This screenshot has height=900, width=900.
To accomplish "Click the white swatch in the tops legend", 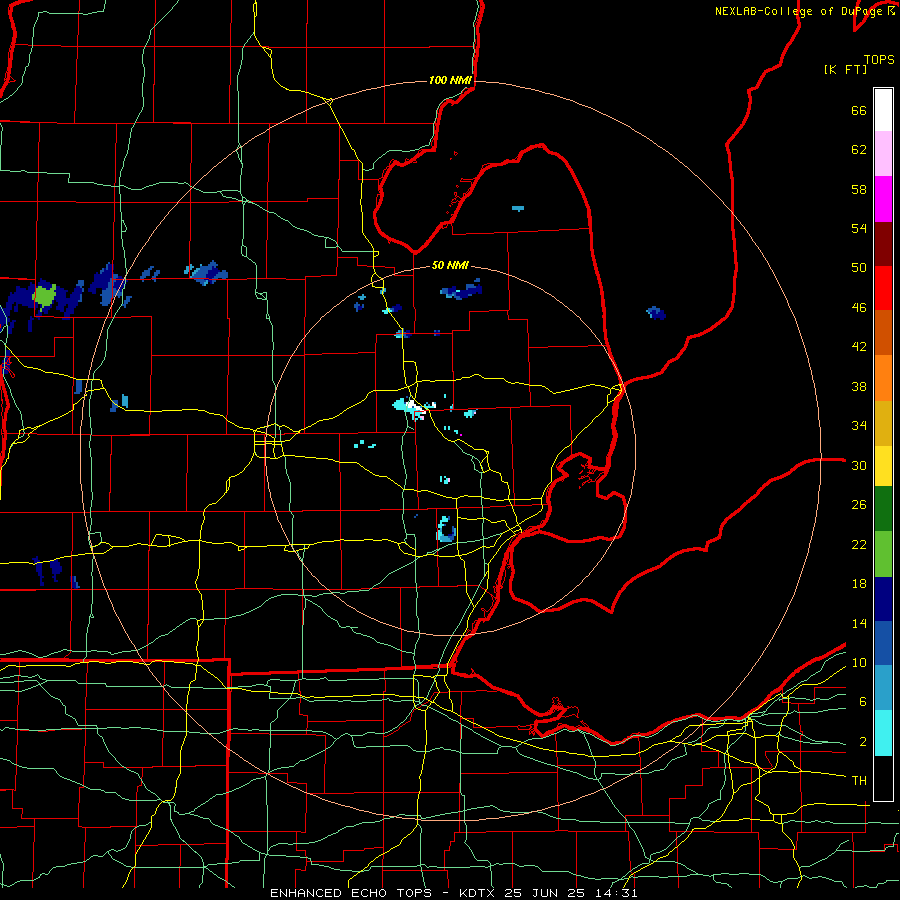I will (883, 110).
